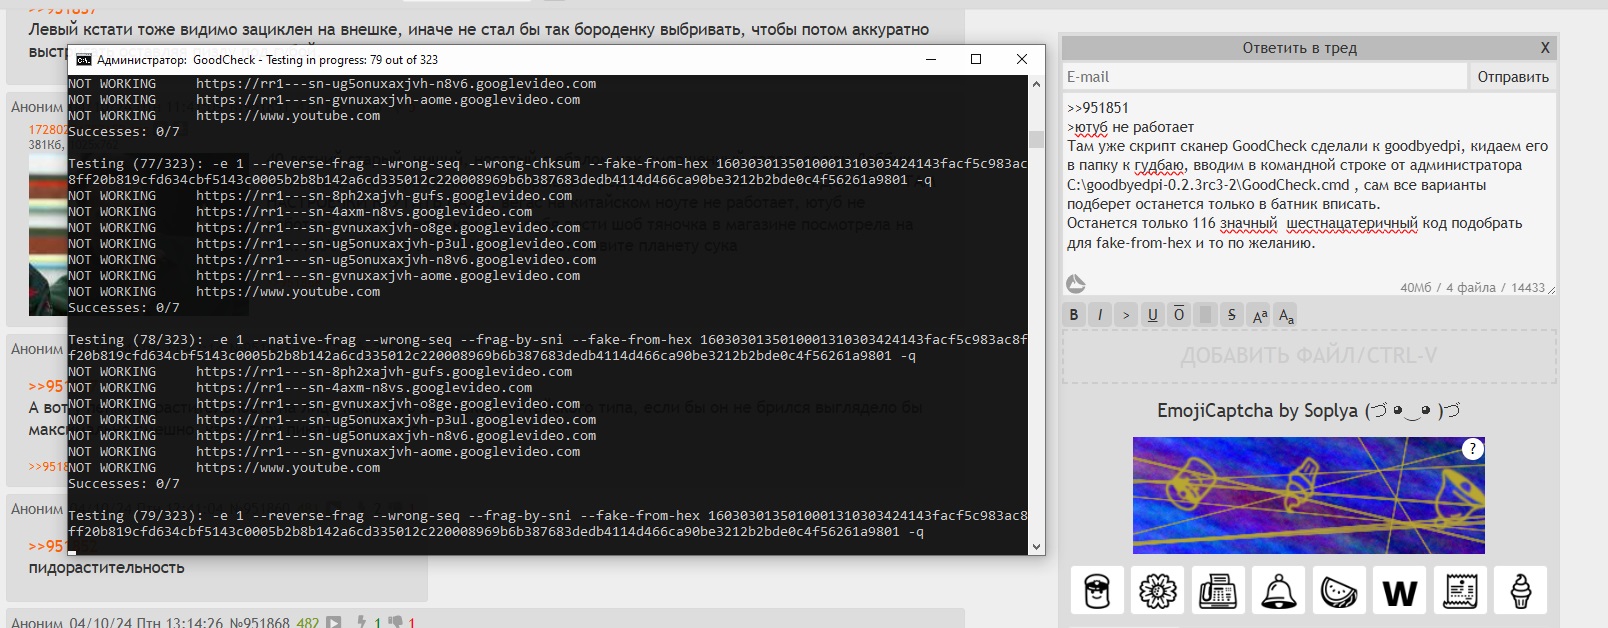Click the down arrow on the console scrollbar
This screenshot has width=1608, height=628.
[1036, 547]
